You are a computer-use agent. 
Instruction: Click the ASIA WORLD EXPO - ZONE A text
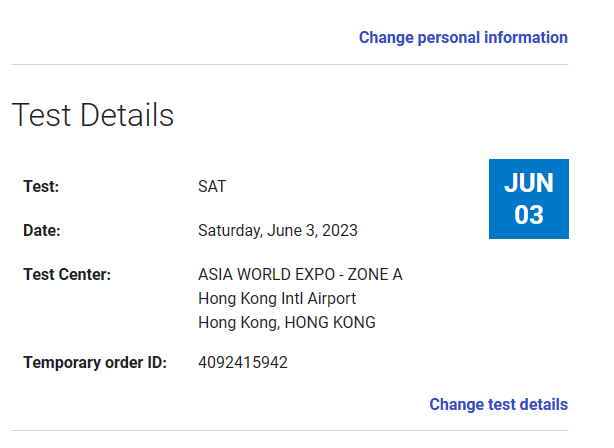point(300,275)
